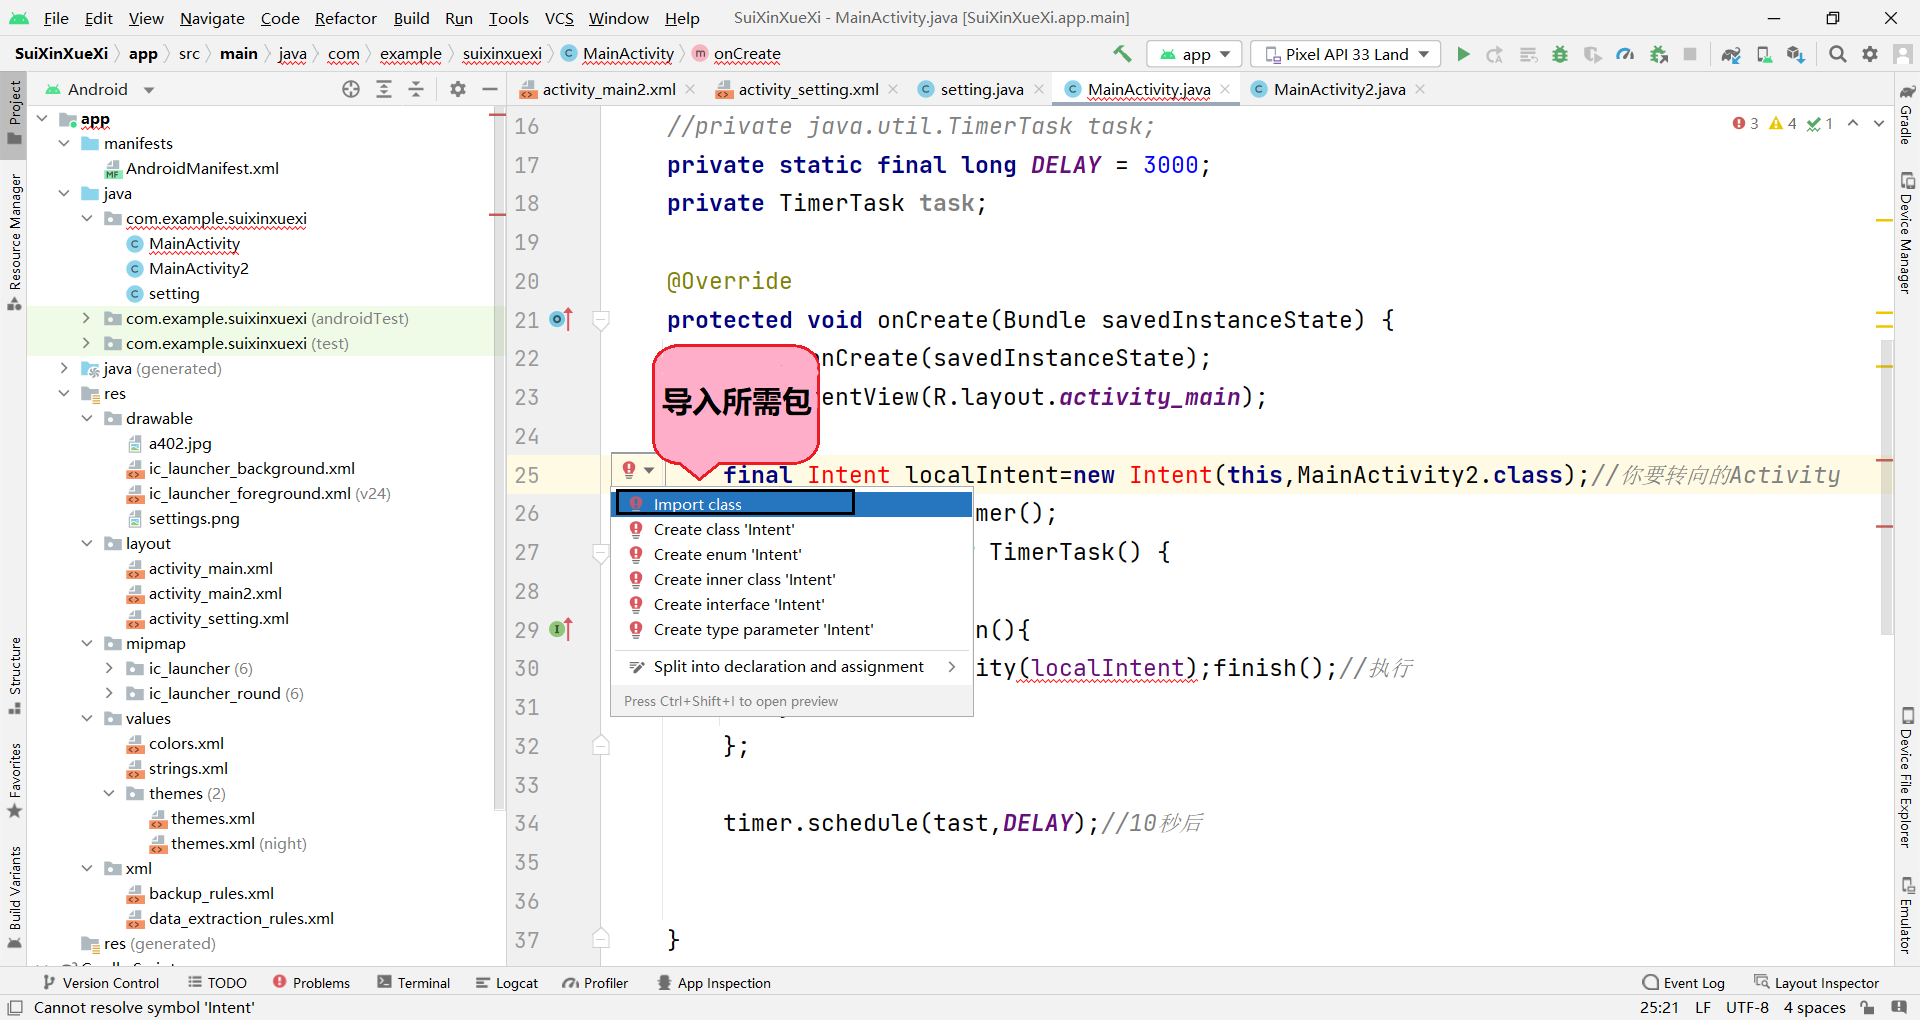
Task: Toggle read-only lock icon in status bar
Action: coord(1866,1007)
